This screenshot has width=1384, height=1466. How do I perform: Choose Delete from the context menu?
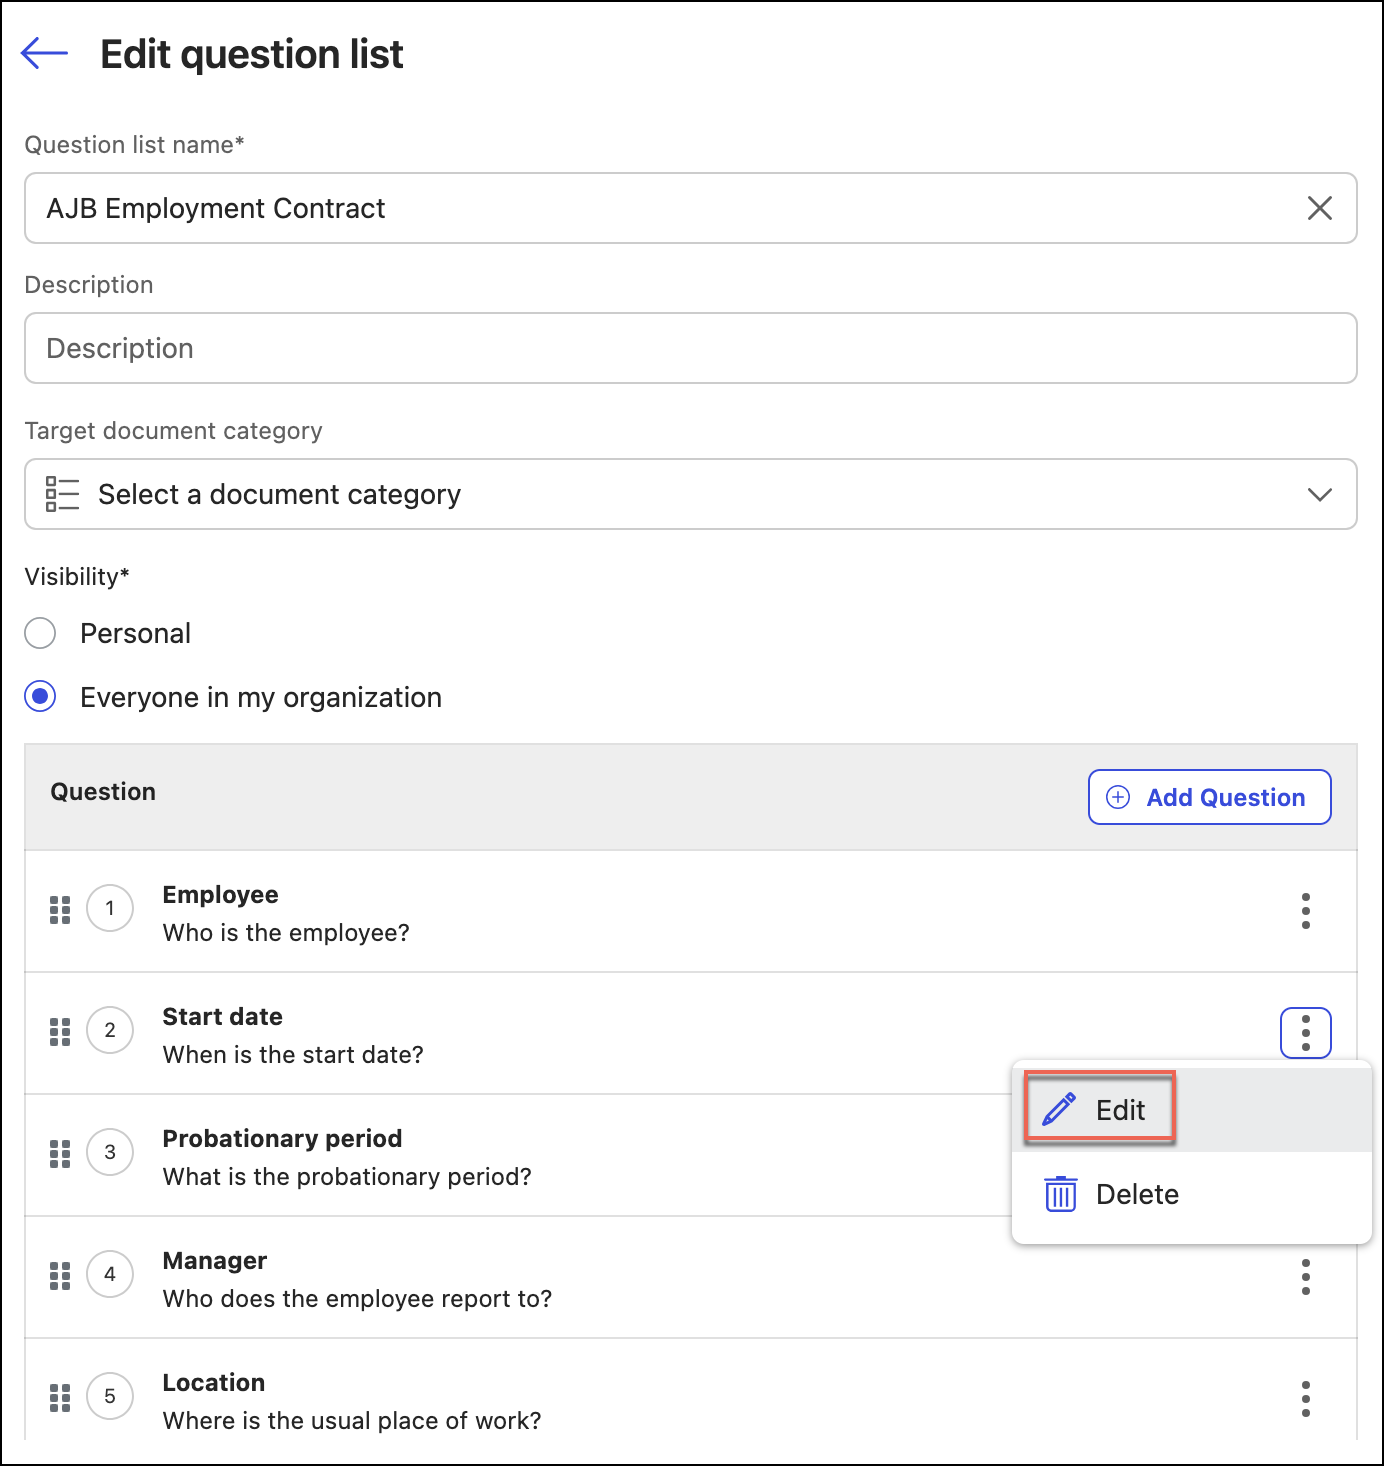(1137, 1193)
